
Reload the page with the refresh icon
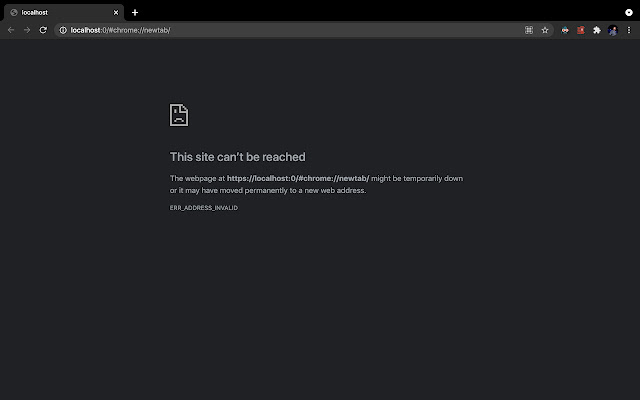pyautogui.click(x=43, y=30)
